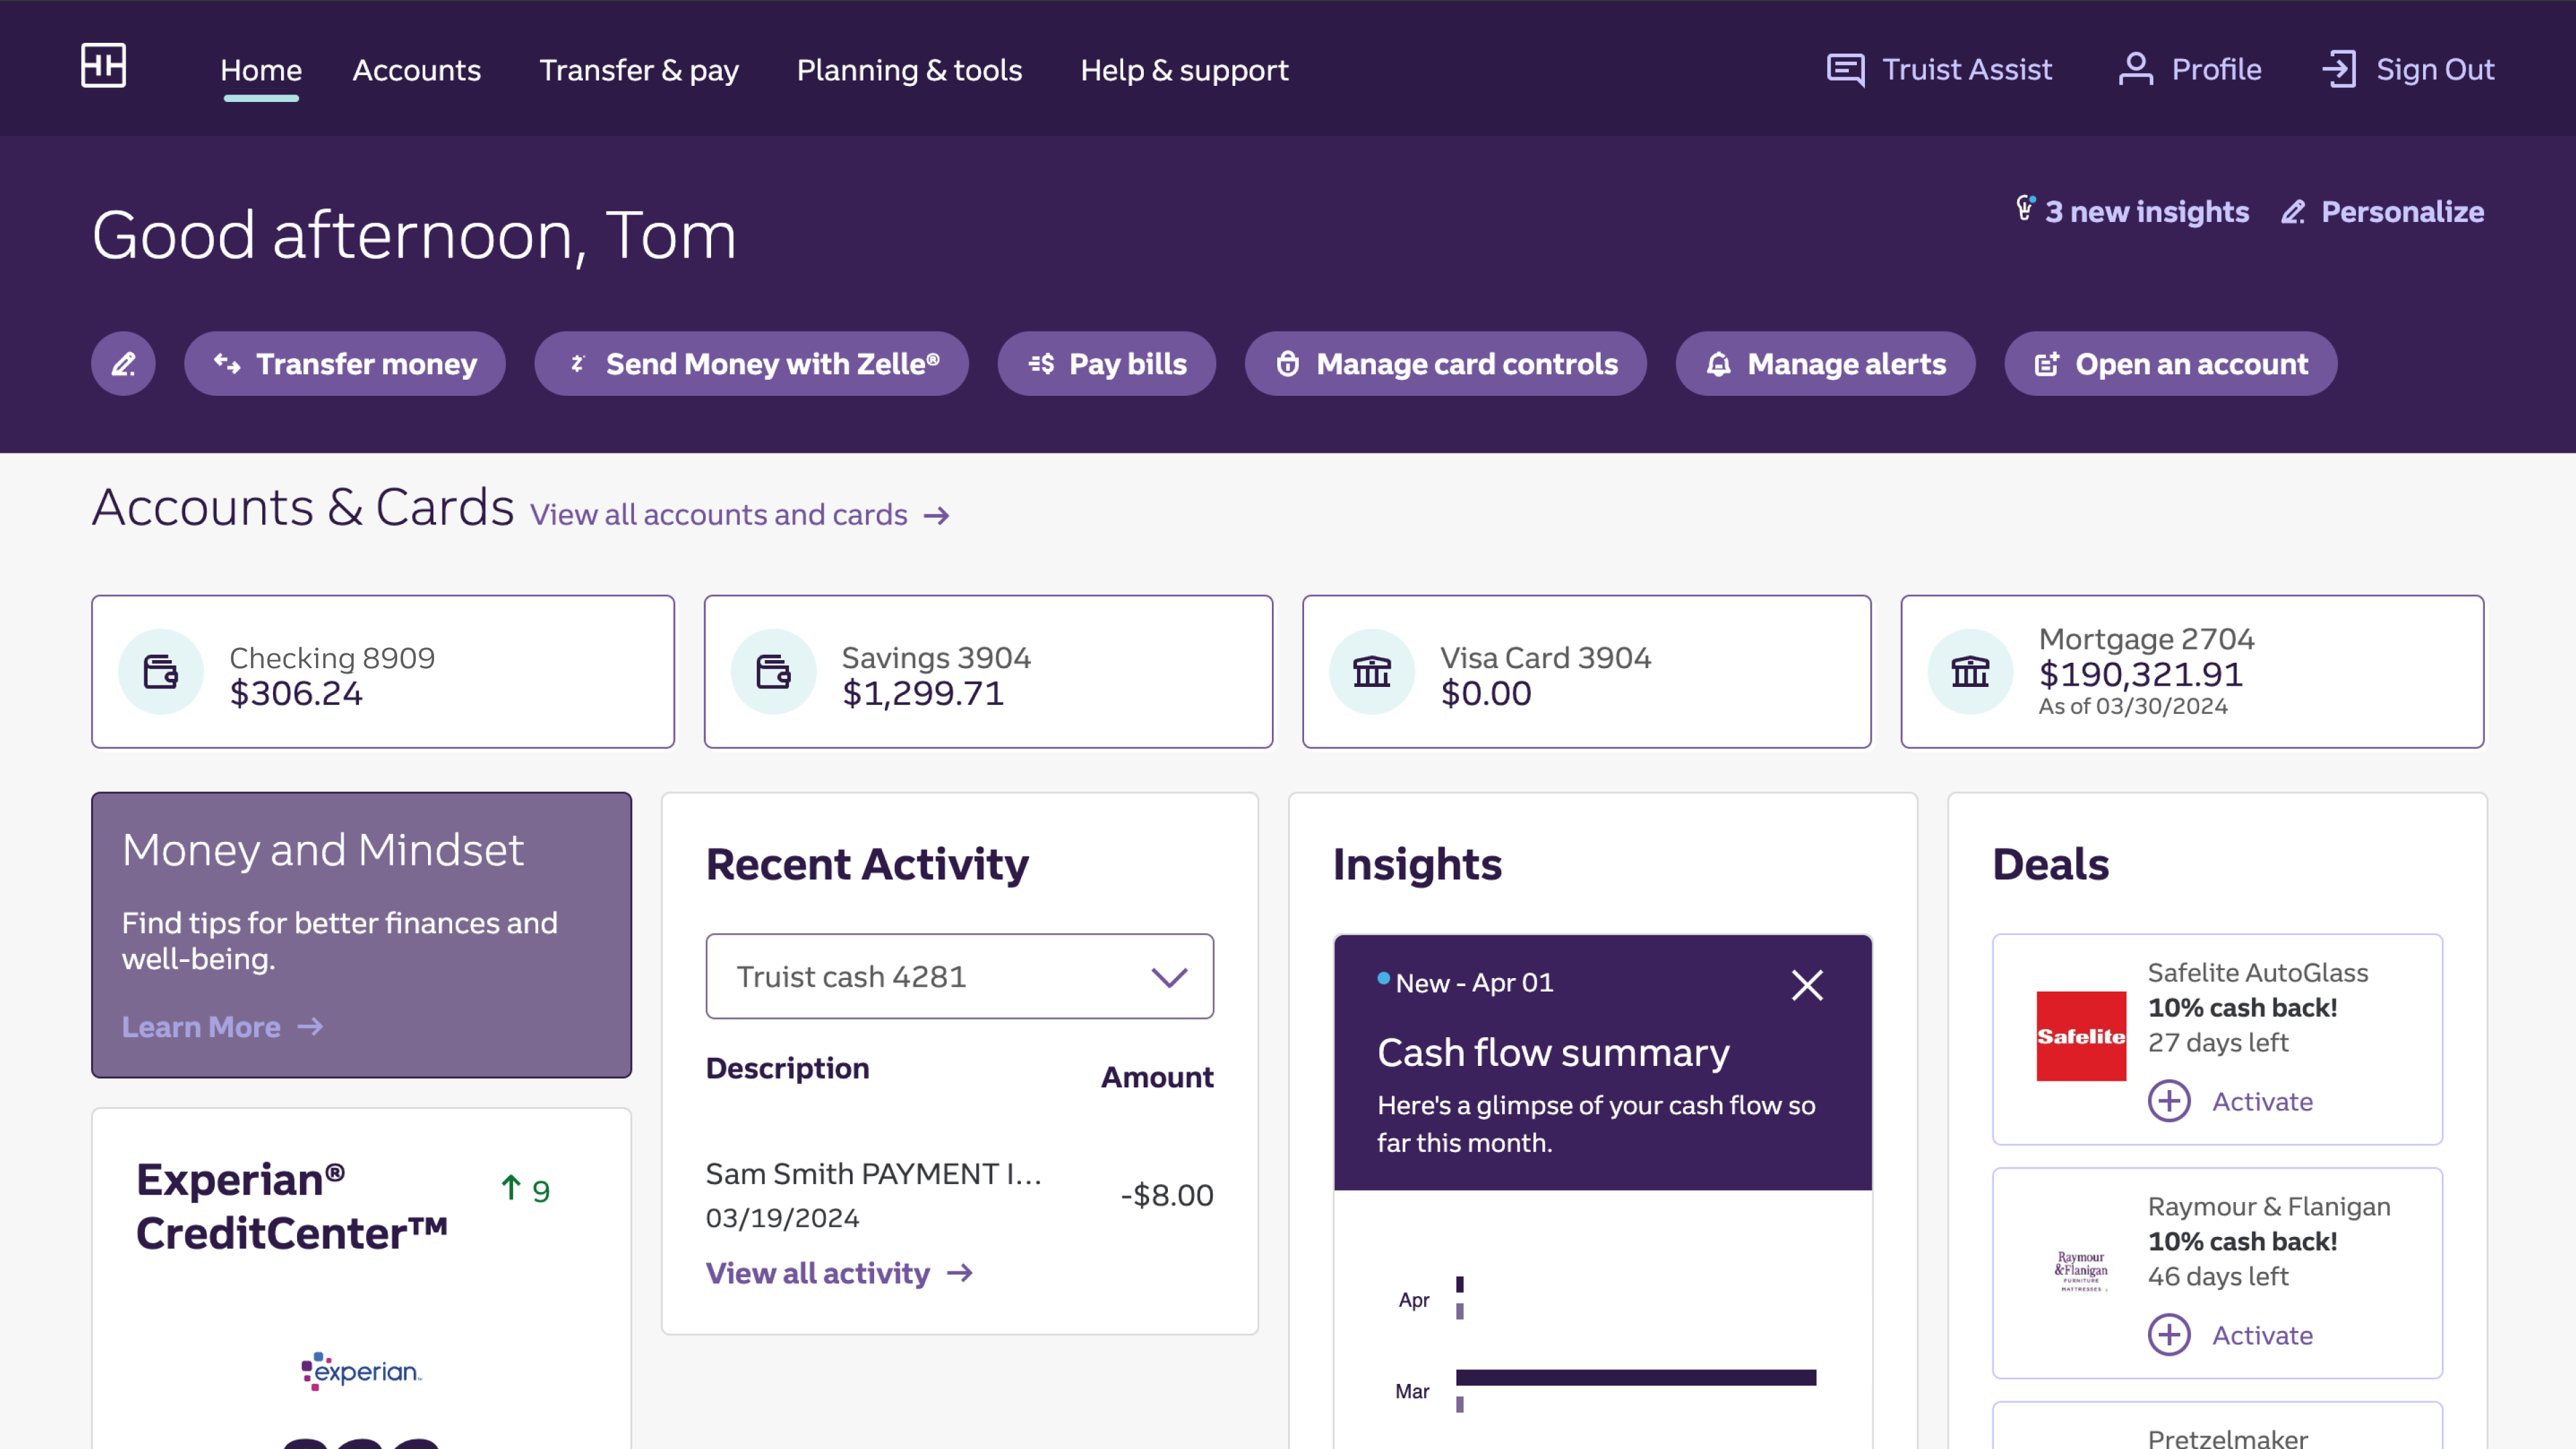Click the Truist logo icon
This screenshot has height=1449, width=2576.
click(x=103, y=66)
